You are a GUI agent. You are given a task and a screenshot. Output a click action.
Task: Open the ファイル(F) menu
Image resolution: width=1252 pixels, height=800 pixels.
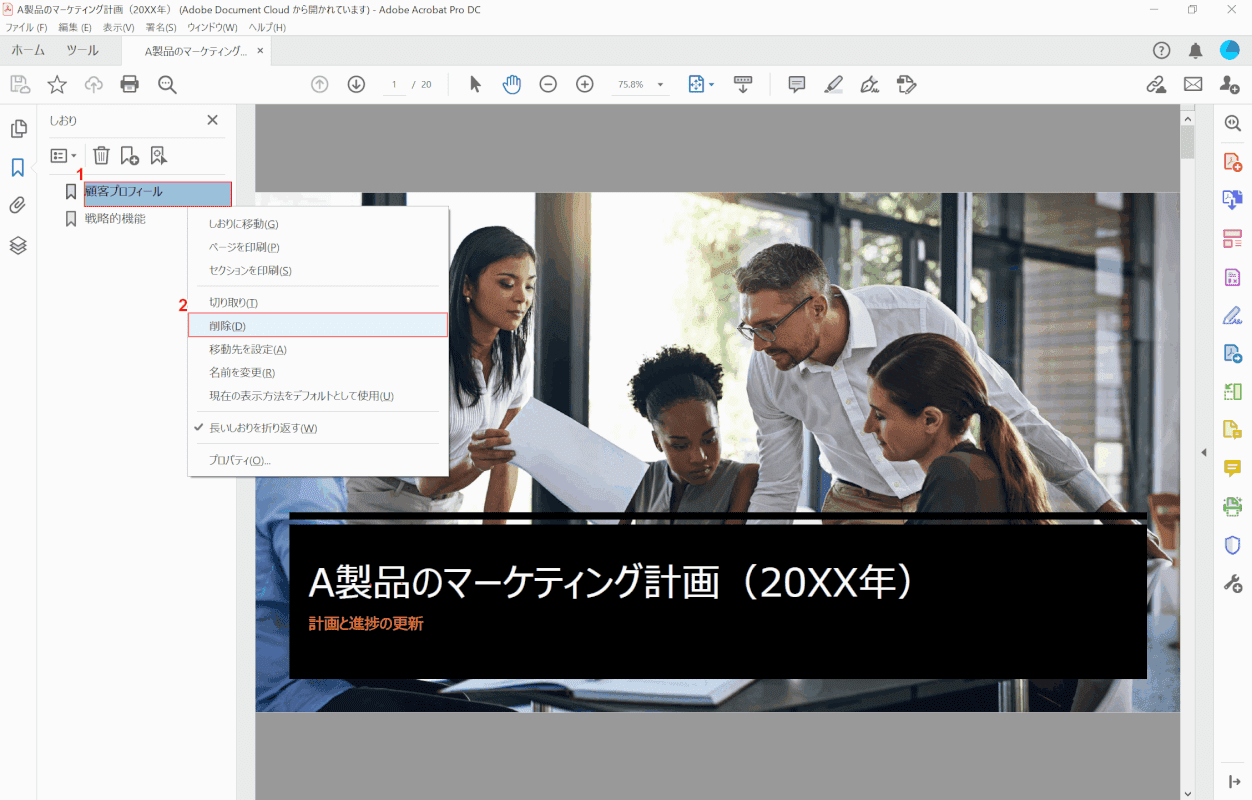pos(26,27)
